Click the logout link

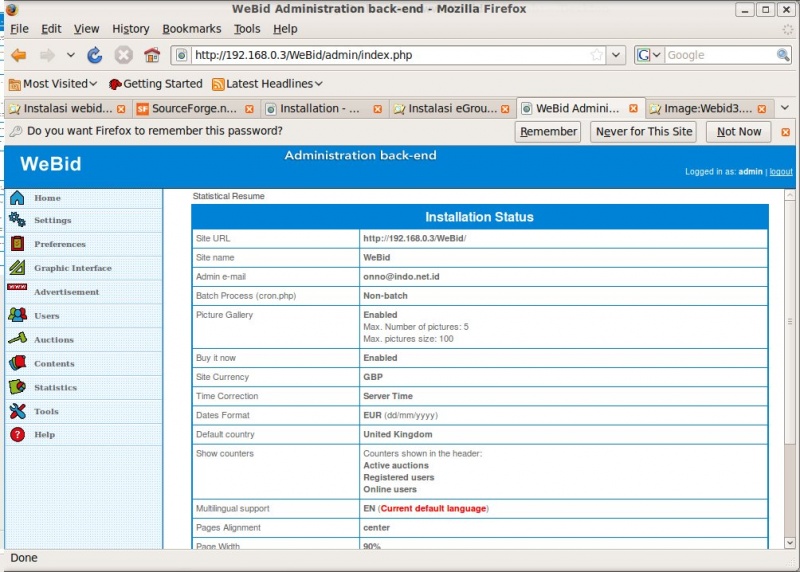[x=780, y=172]
